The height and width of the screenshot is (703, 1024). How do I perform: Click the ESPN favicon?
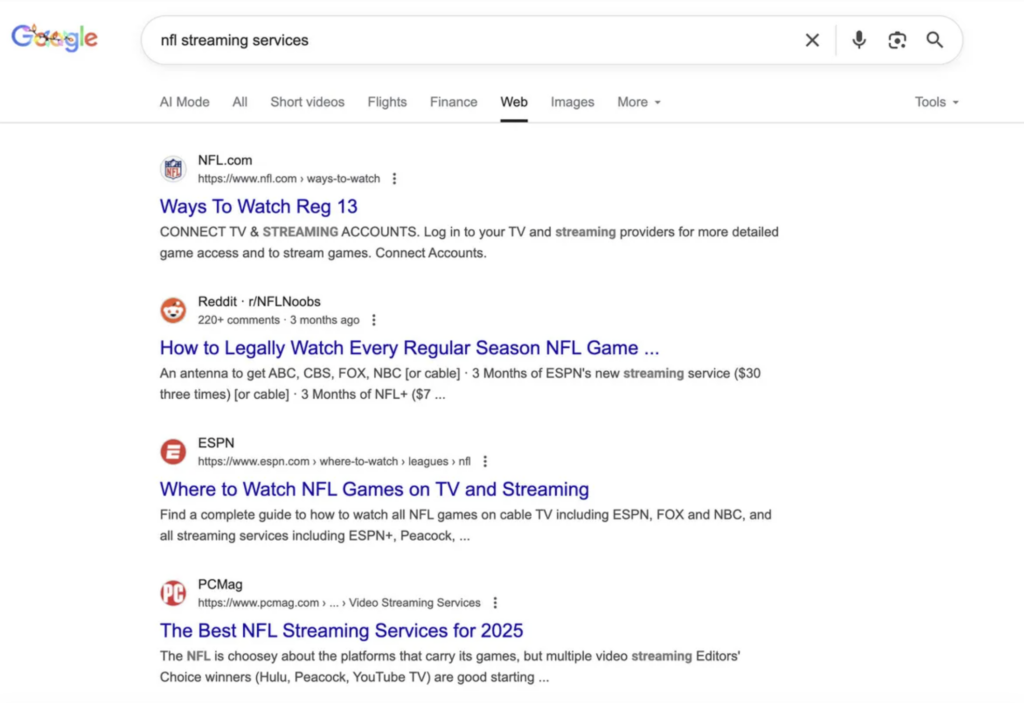coord(173,452)
